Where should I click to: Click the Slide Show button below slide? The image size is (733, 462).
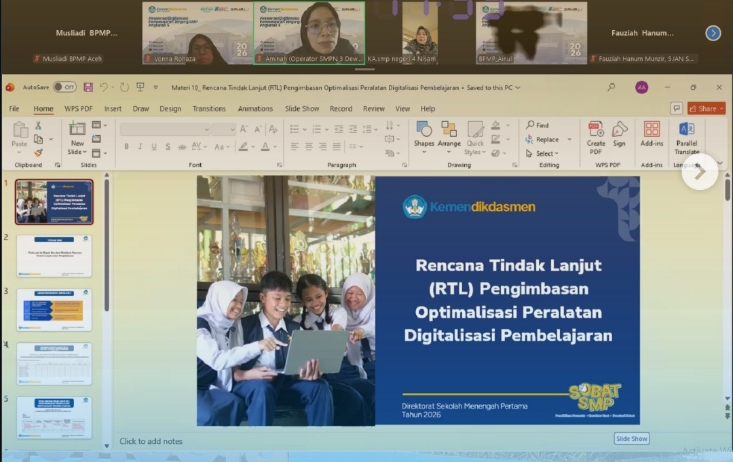point(632,439)
